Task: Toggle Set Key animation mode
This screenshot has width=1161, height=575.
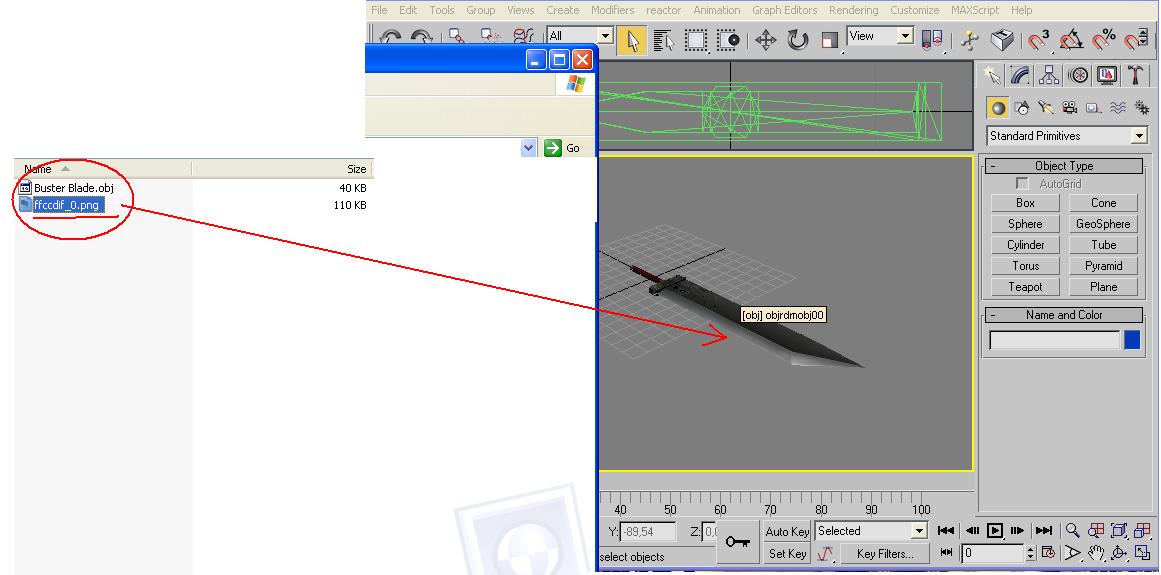Action: coord(786,554)
